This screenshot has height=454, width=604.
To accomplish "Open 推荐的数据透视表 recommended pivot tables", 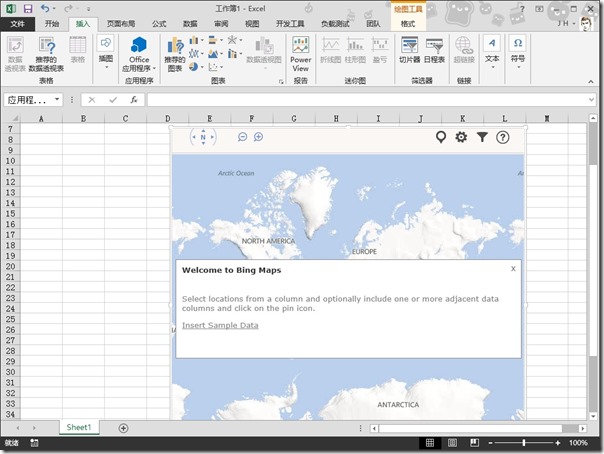I will pyautogui.click(x=46, y=54).
